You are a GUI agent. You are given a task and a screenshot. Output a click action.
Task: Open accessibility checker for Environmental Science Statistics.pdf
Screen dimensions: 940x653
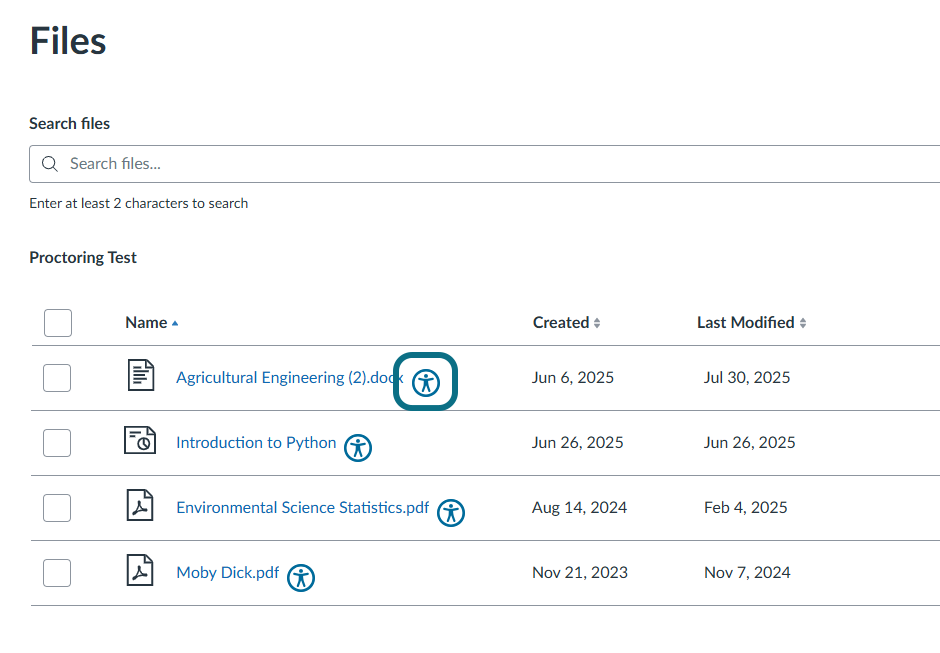click(x=451, y=513)
